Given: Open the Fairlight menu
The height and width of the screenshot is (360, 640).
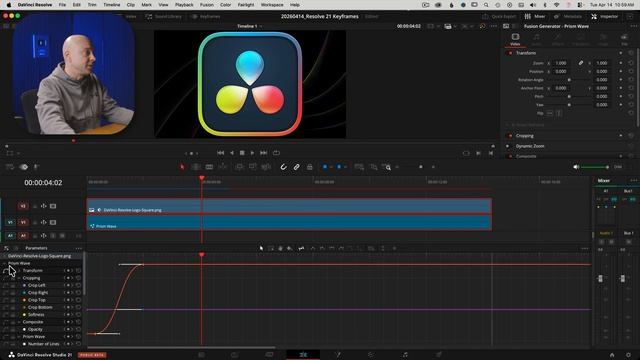Looking at the screenshot, I should [246, 5].
